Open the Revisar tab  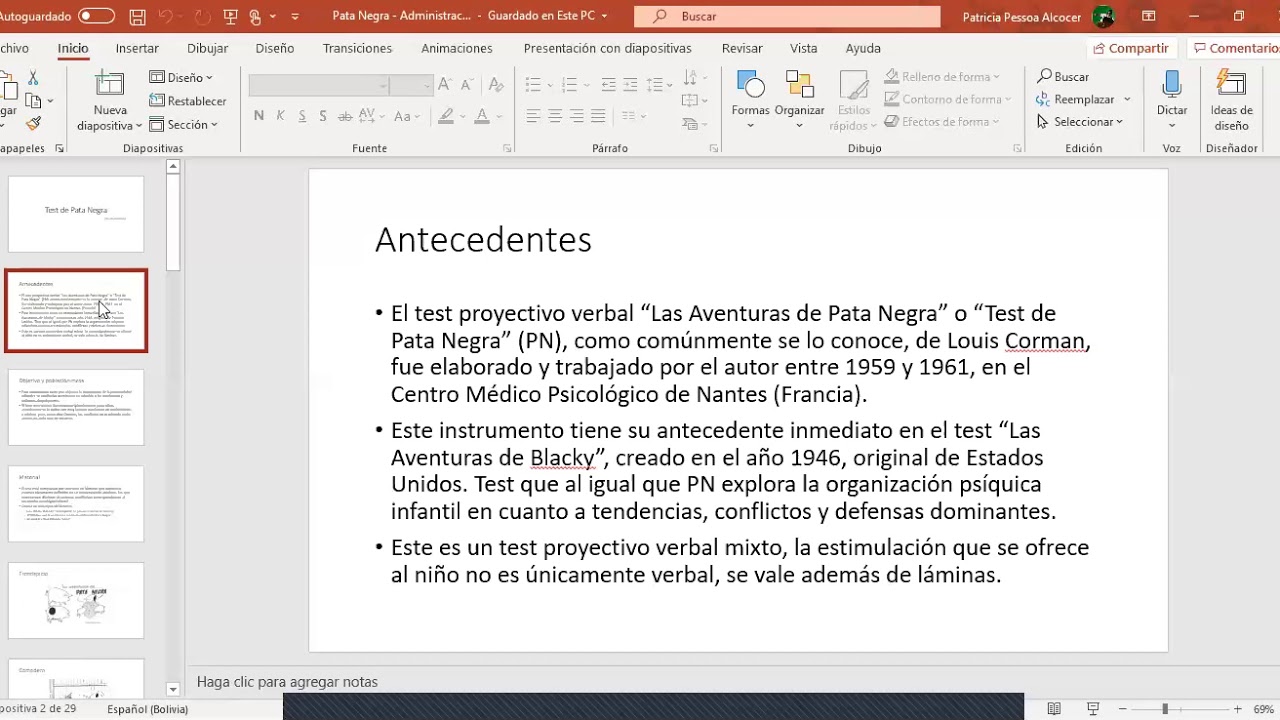(742, 48)
